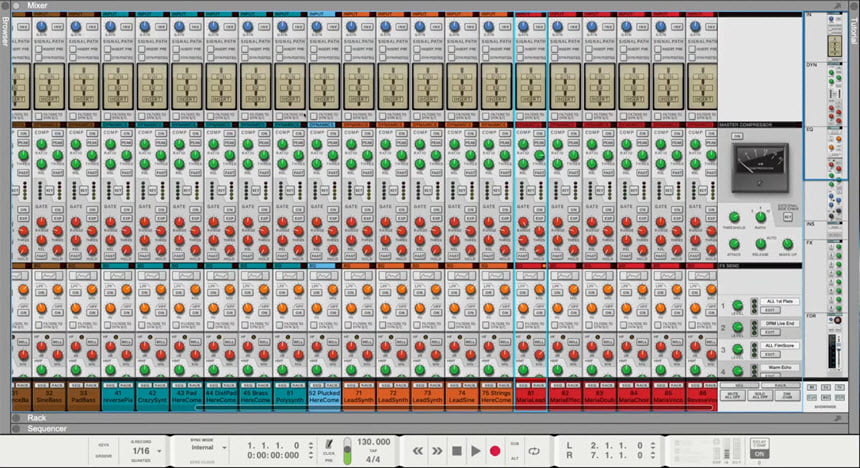This screenshot has height=468, width=860.
Task: Click Edit under ALL FilmScore send
Action: click(770, 354)
